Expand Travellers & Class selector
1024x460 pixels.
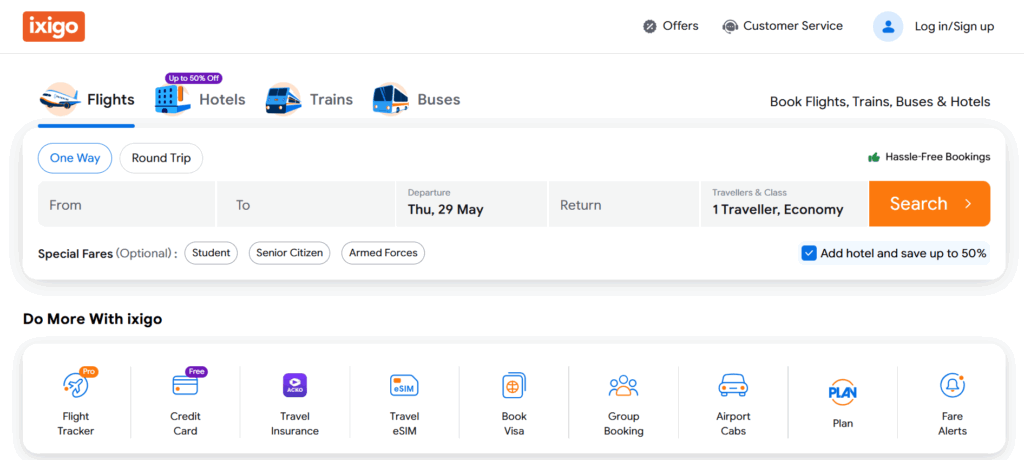click(783, 204)
